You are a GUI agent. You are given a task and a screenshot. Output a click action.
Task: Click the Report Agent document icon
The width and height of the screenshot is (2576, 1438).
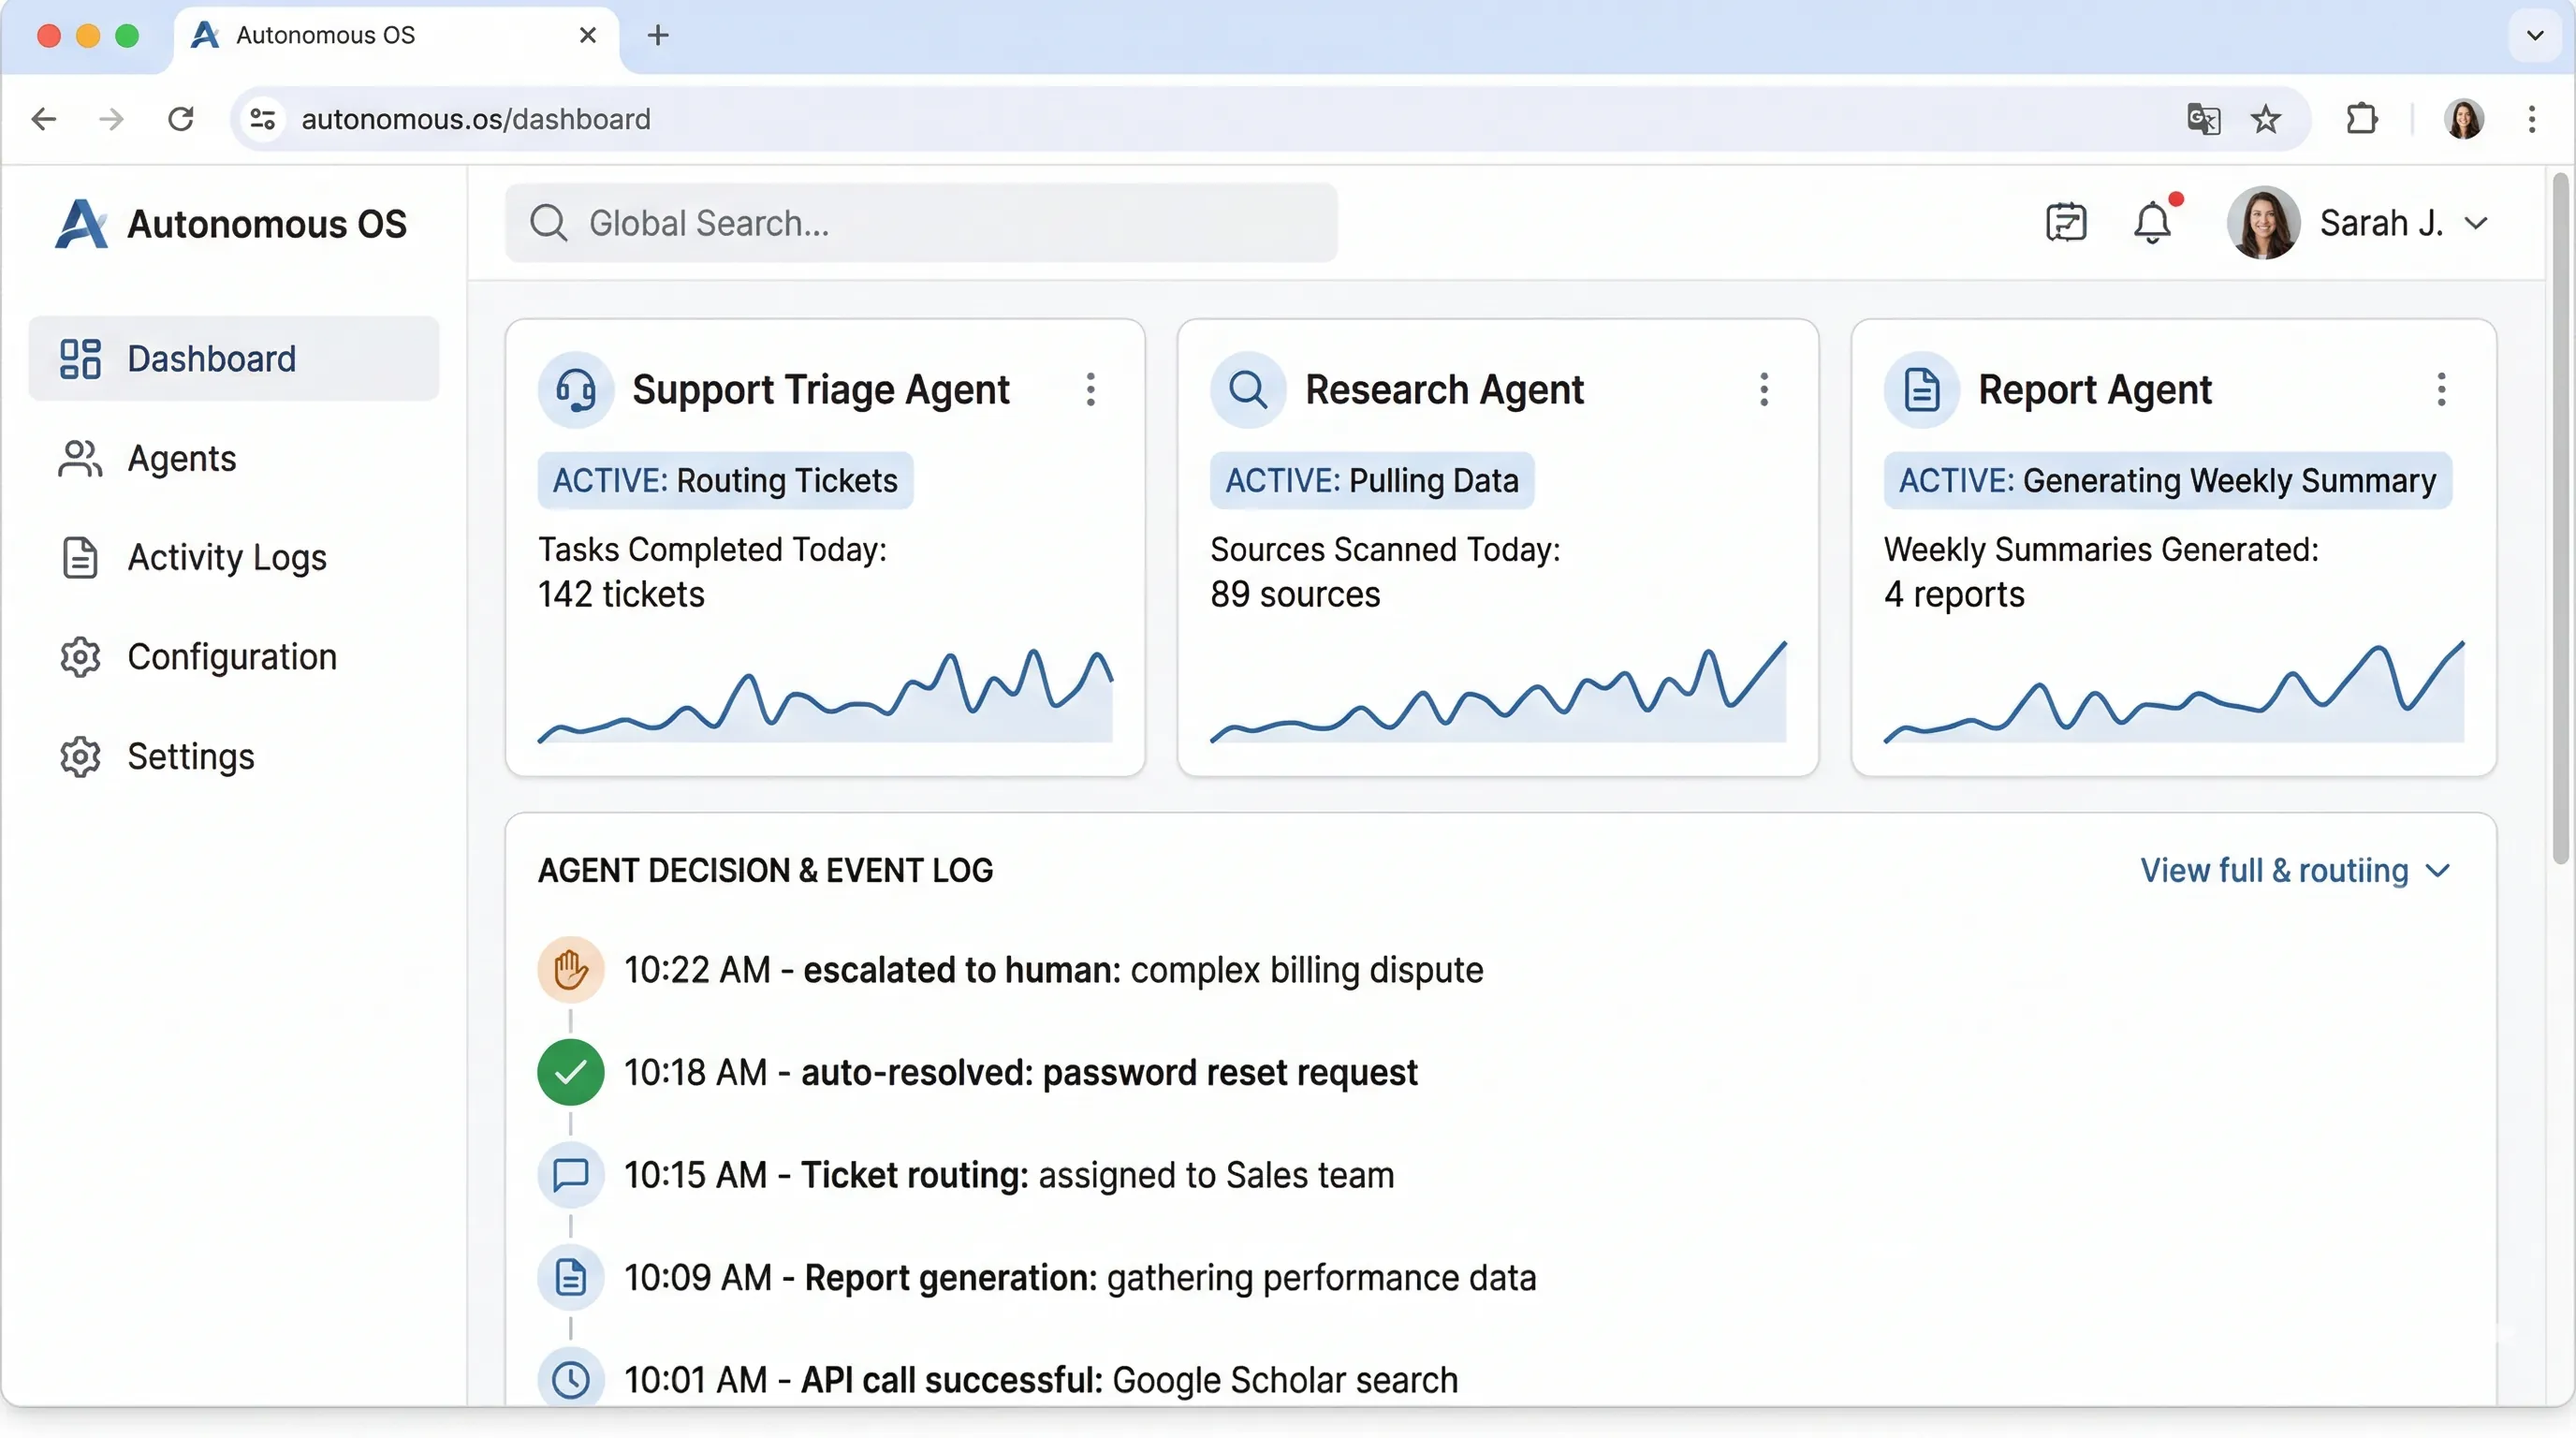(1921, 389)
